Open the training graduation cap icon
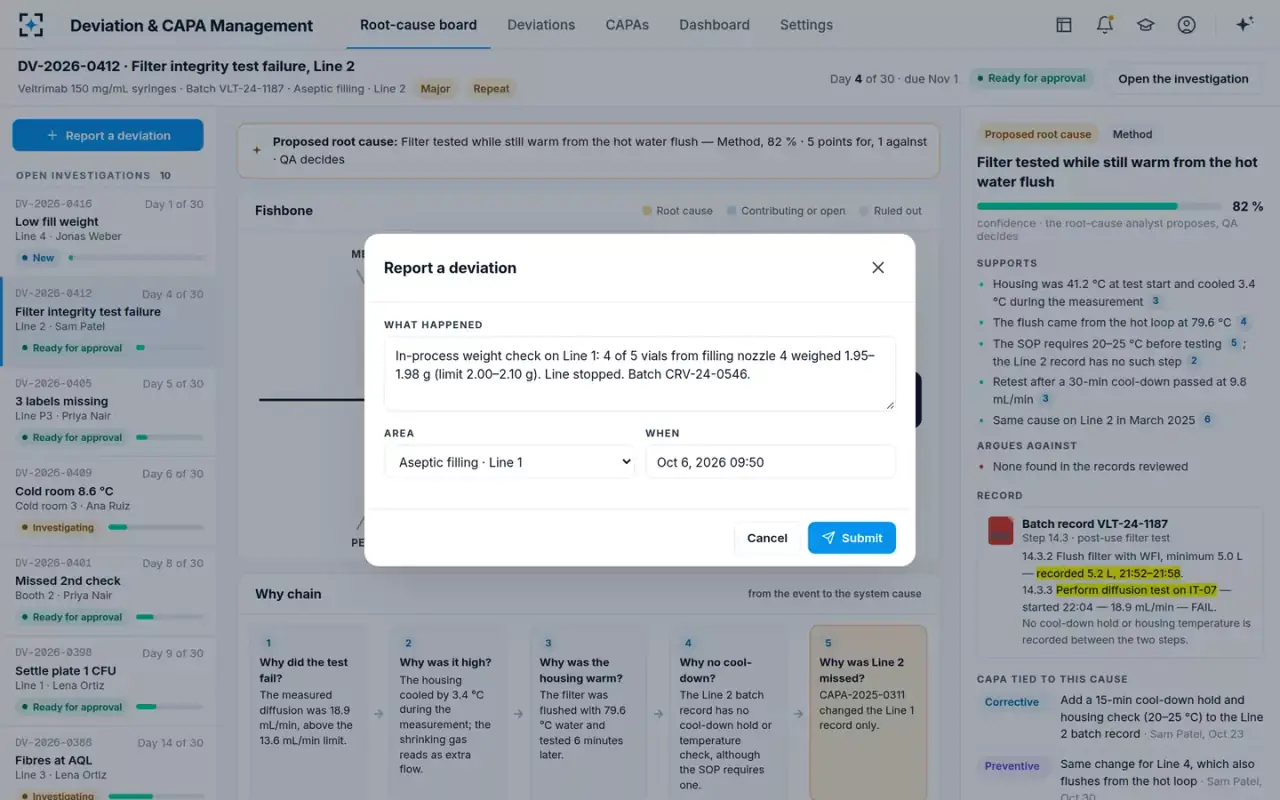 click(x=1145, y=25)
